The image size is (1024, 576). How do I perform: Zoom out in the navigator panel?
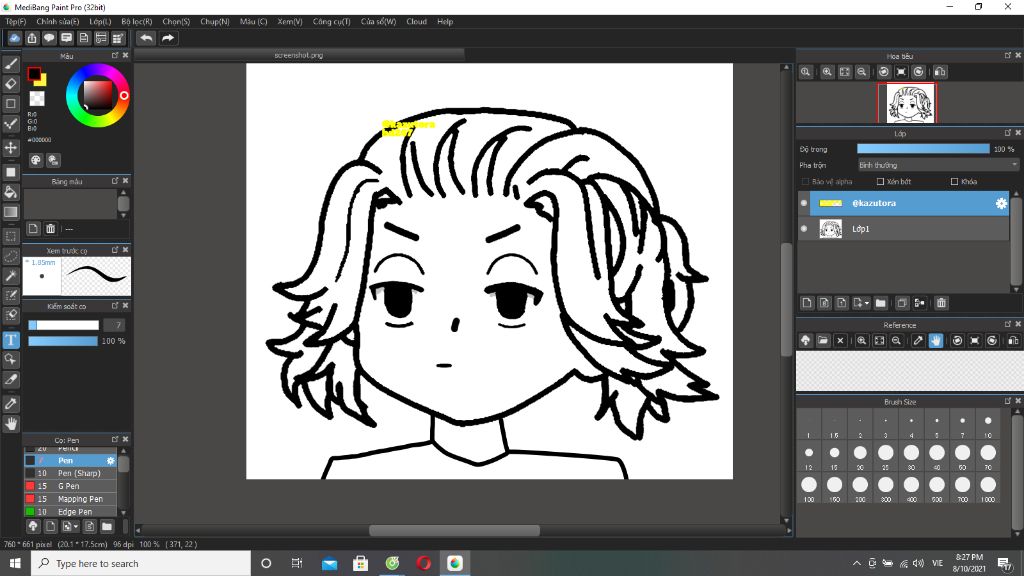(x=862, y=72)
